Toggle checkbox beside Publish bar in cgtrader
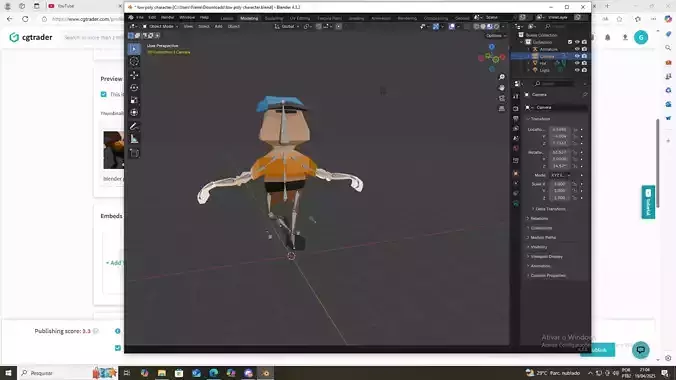Screen dimensions: 676x380 pyautogui.click(x=118, y=348)
